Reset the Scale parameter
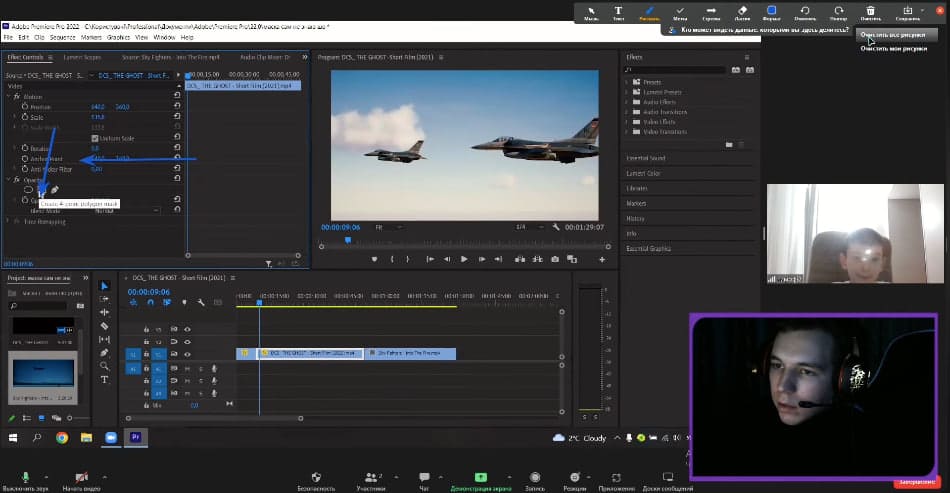950x493 pixels. click(x=177, y=116)
